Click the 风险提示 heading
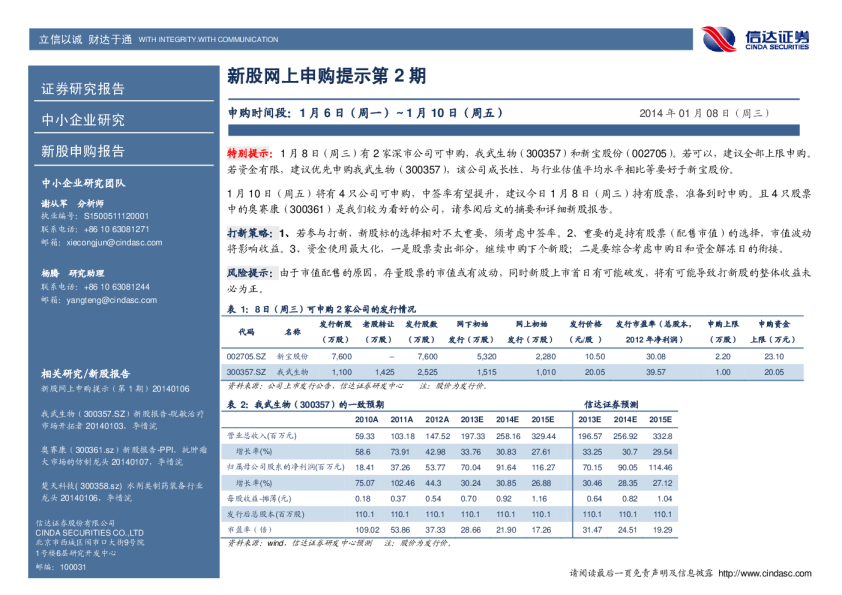842x595 pixels. tap(249, 271)
